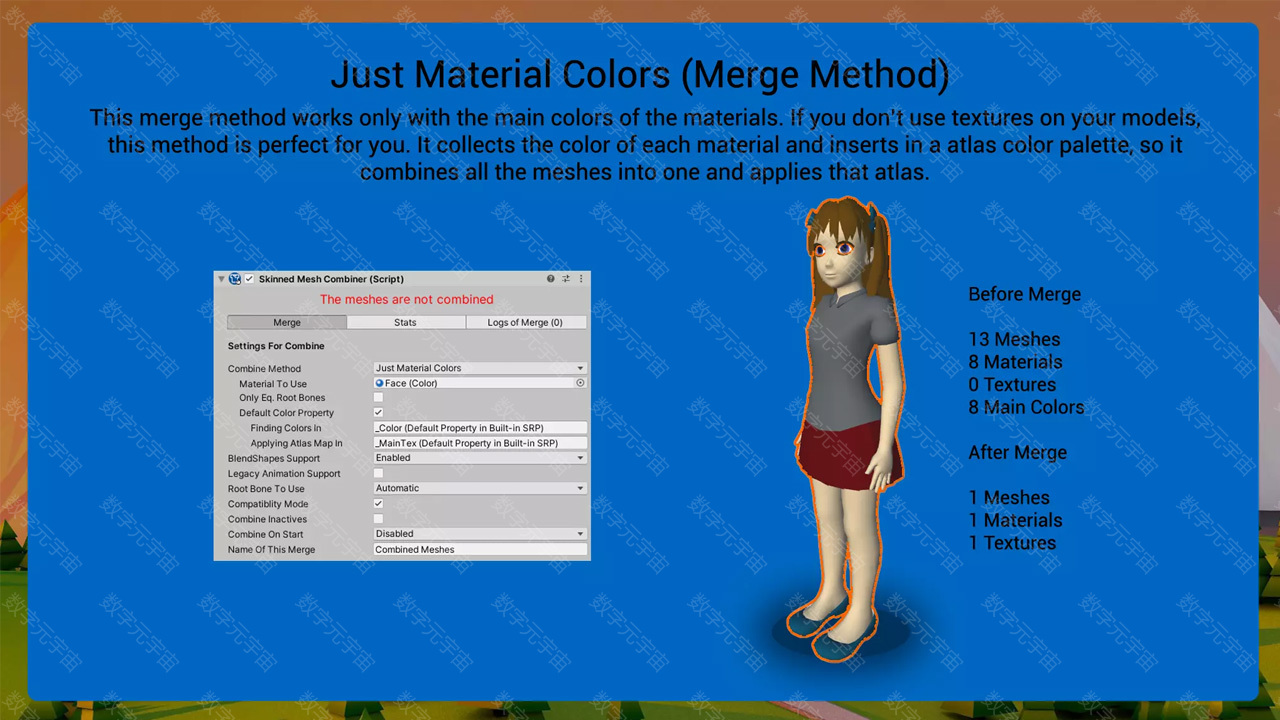The image size is (1280, 720).
Task: Switch to the Stats tab
Action: pyautogui.click(x=405, y=322)
